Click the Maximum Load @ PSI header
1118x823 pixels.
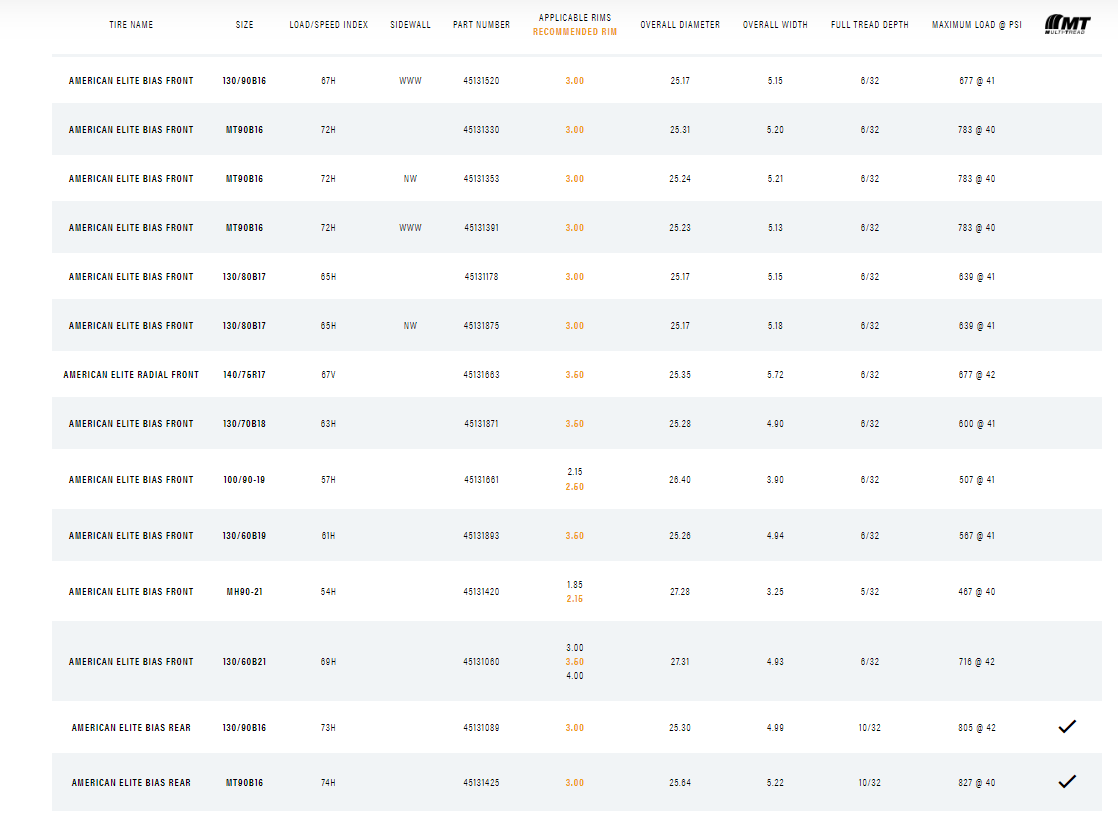click(x=976, y=25)
